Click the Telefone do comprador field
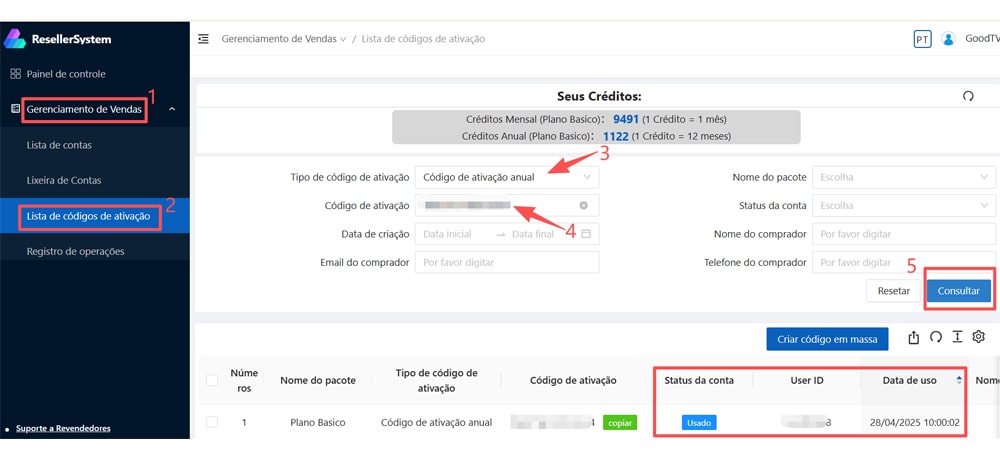 tap(904, 262)
